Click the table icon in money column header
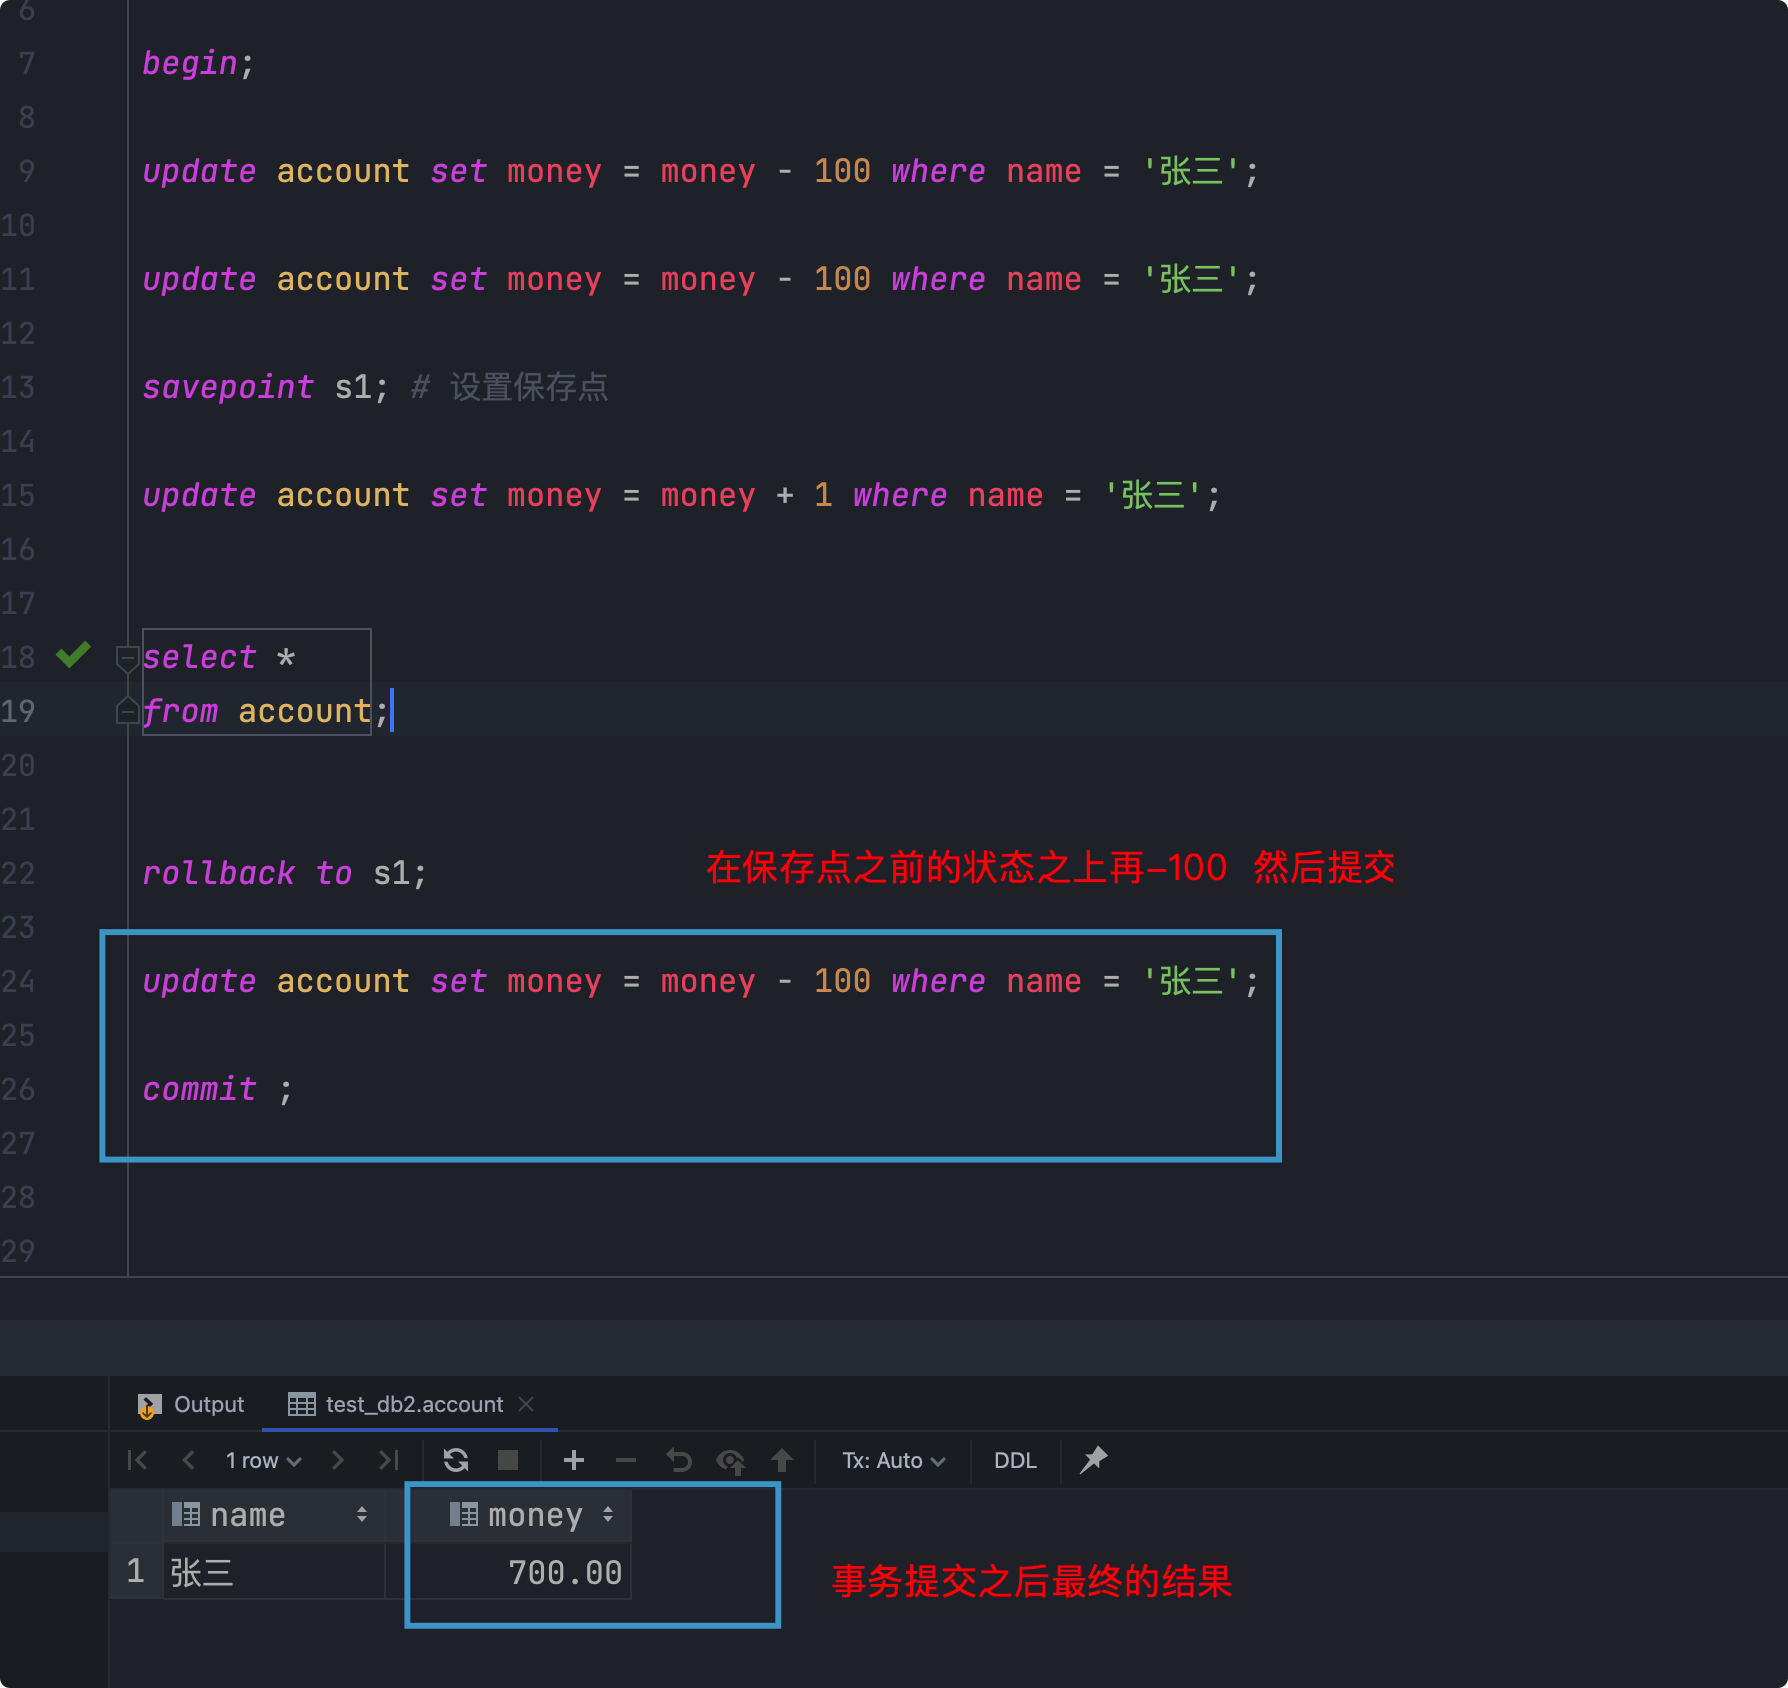 (x=464, y=1515)
